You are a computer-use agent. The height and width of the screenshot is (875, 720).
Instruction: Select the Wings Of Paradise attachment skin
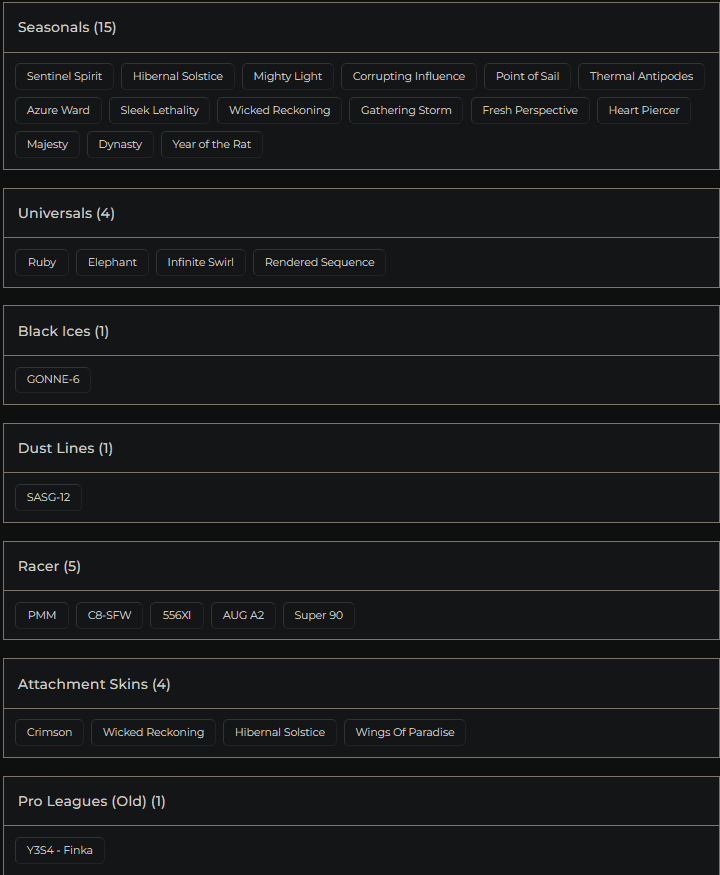pyautogui.click(x=404, y=732)
